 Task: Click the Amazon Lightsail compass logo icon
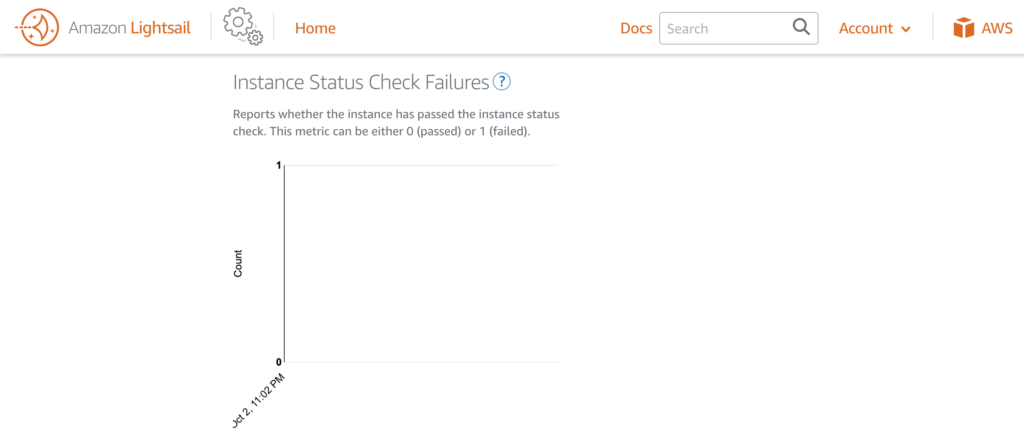coord(37,27)
